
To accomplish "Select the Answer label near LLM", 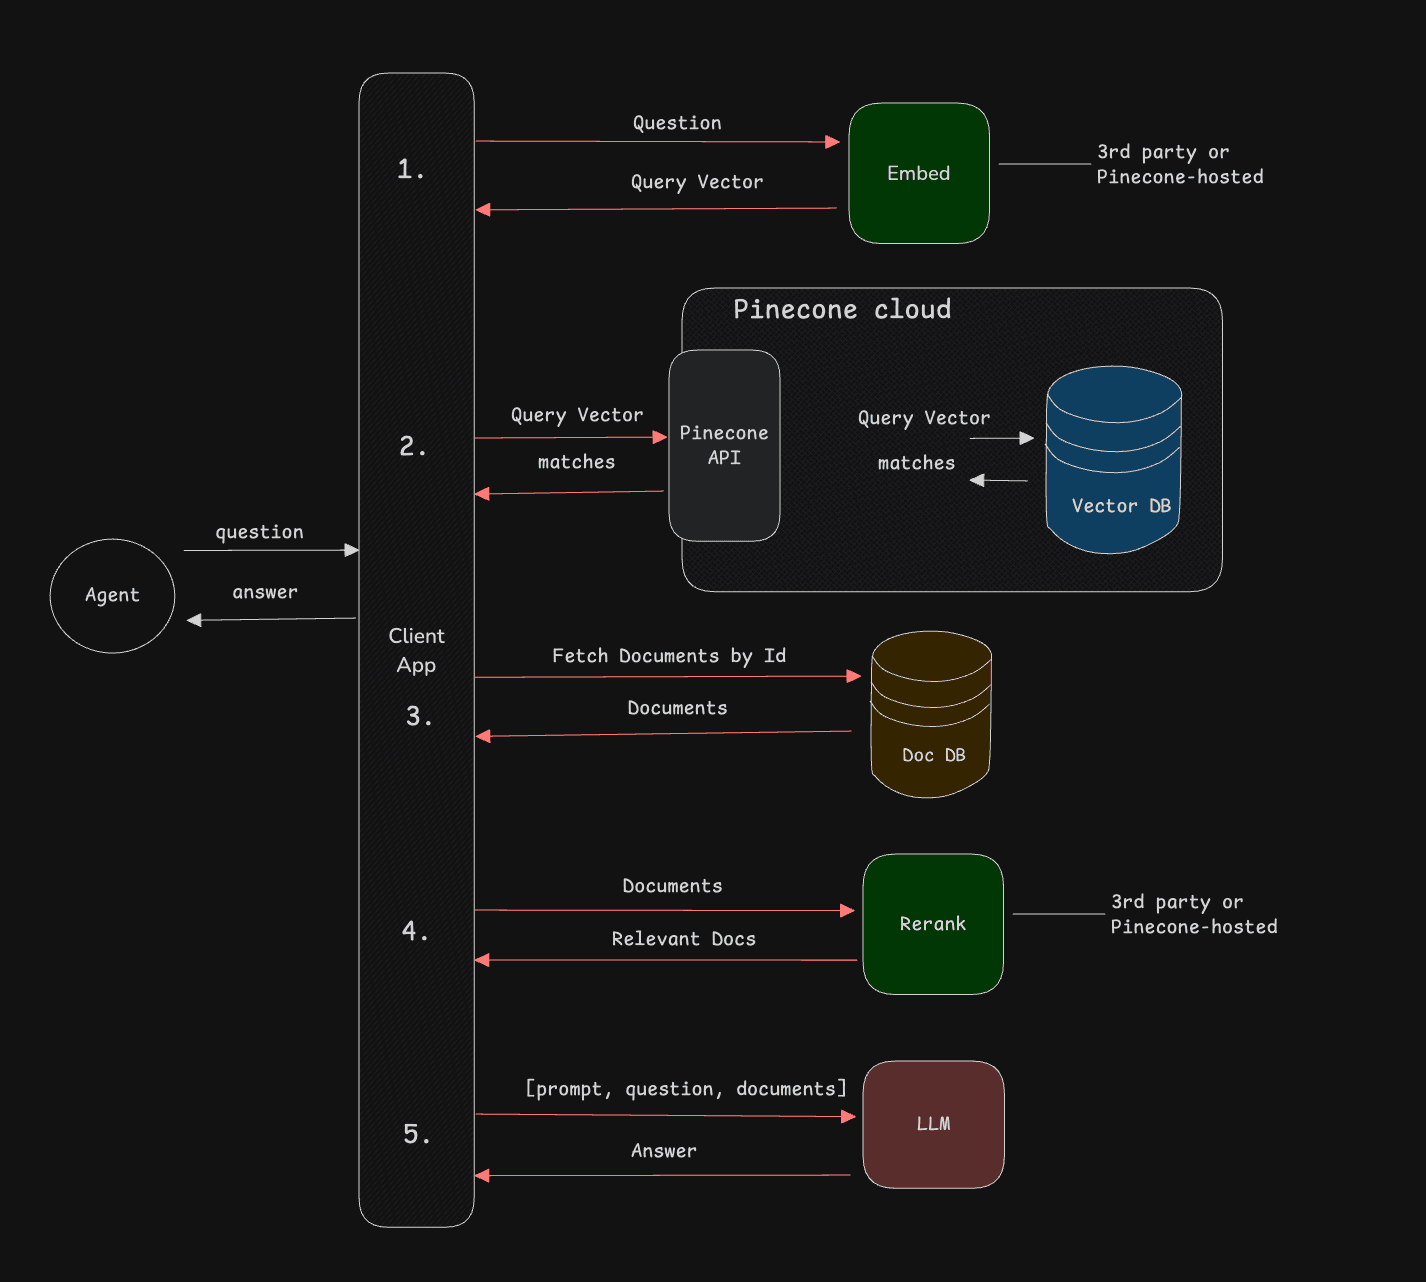I will [x=663, y=1151].
